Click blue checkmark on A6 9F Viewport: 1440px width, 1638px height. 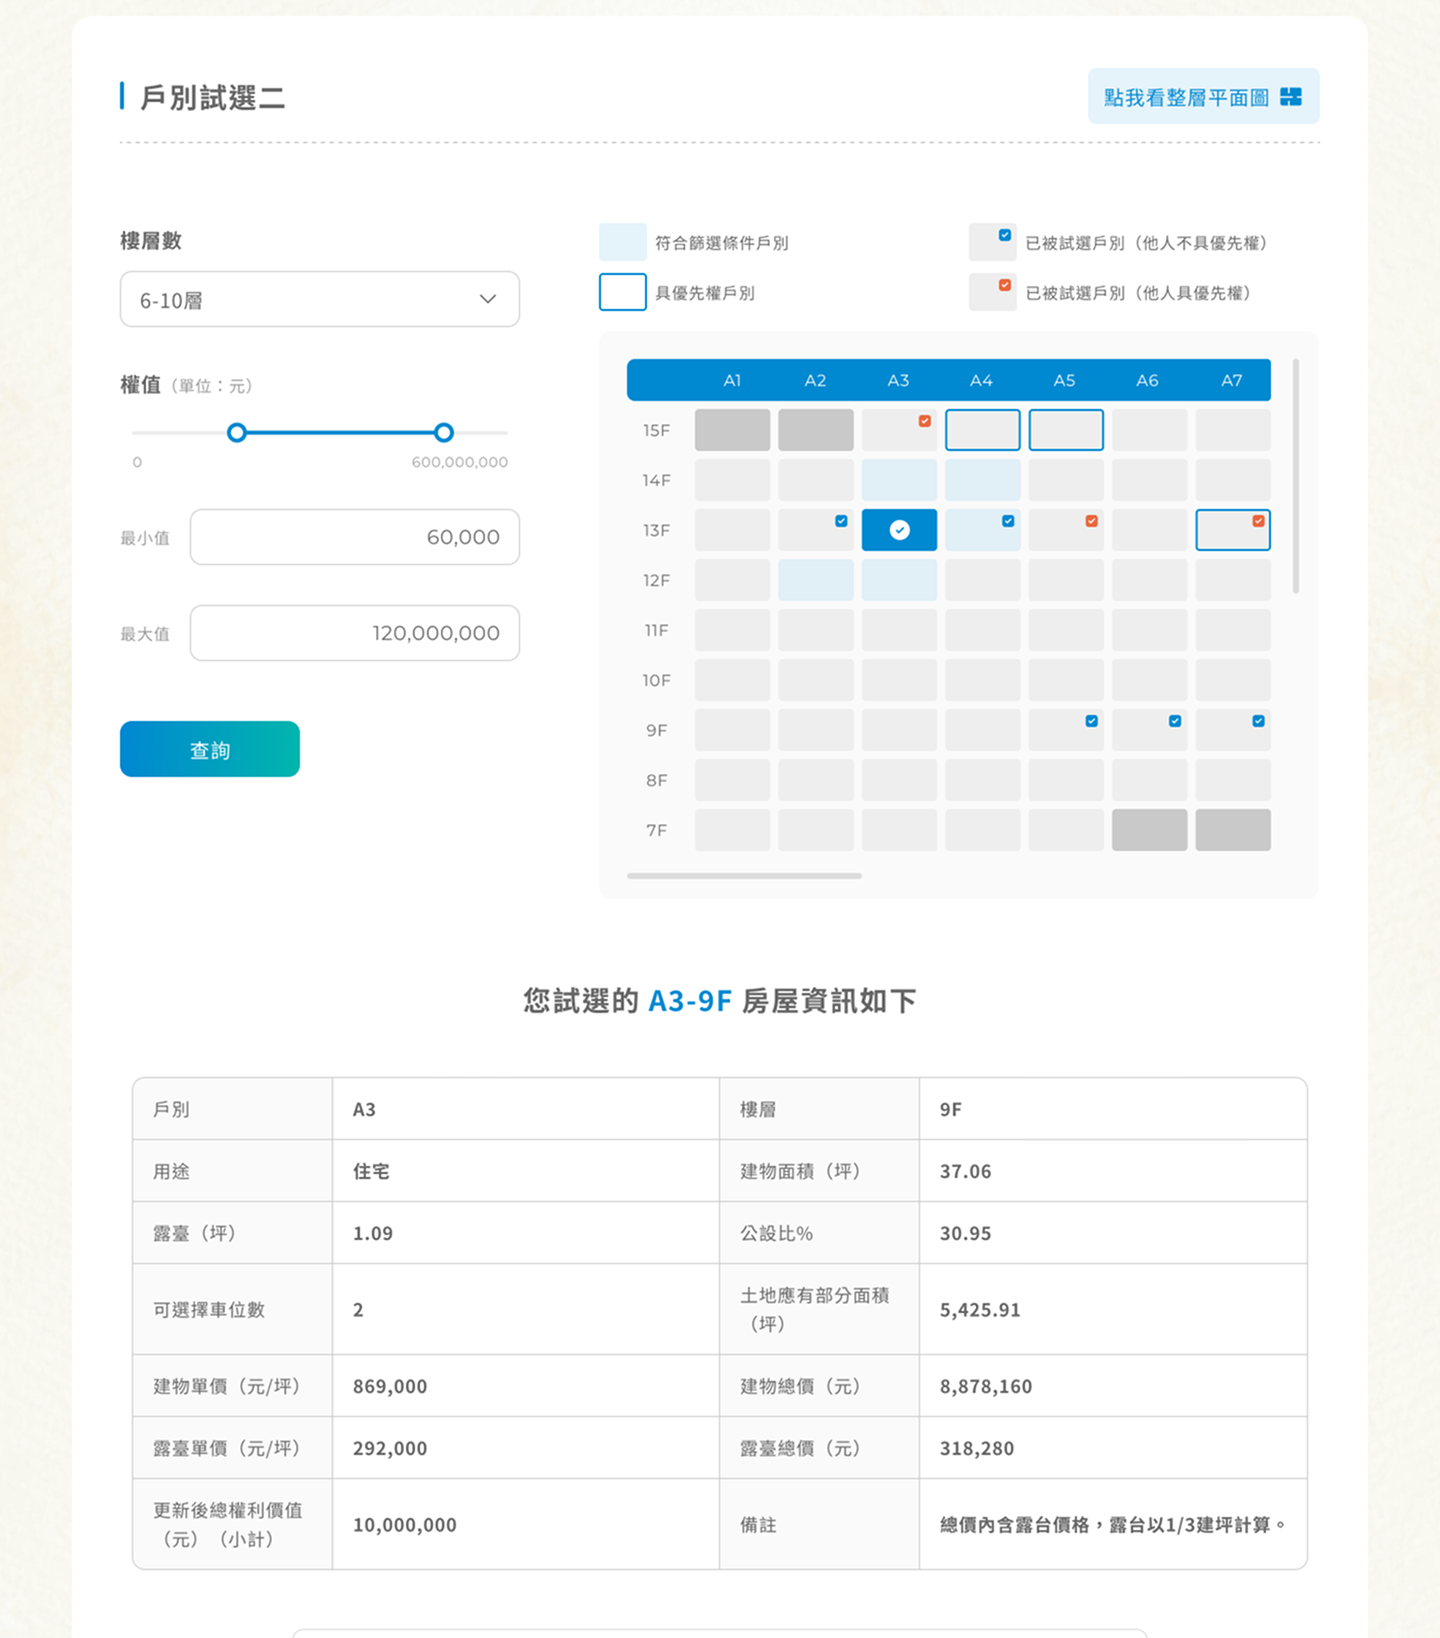(1175, 721)
